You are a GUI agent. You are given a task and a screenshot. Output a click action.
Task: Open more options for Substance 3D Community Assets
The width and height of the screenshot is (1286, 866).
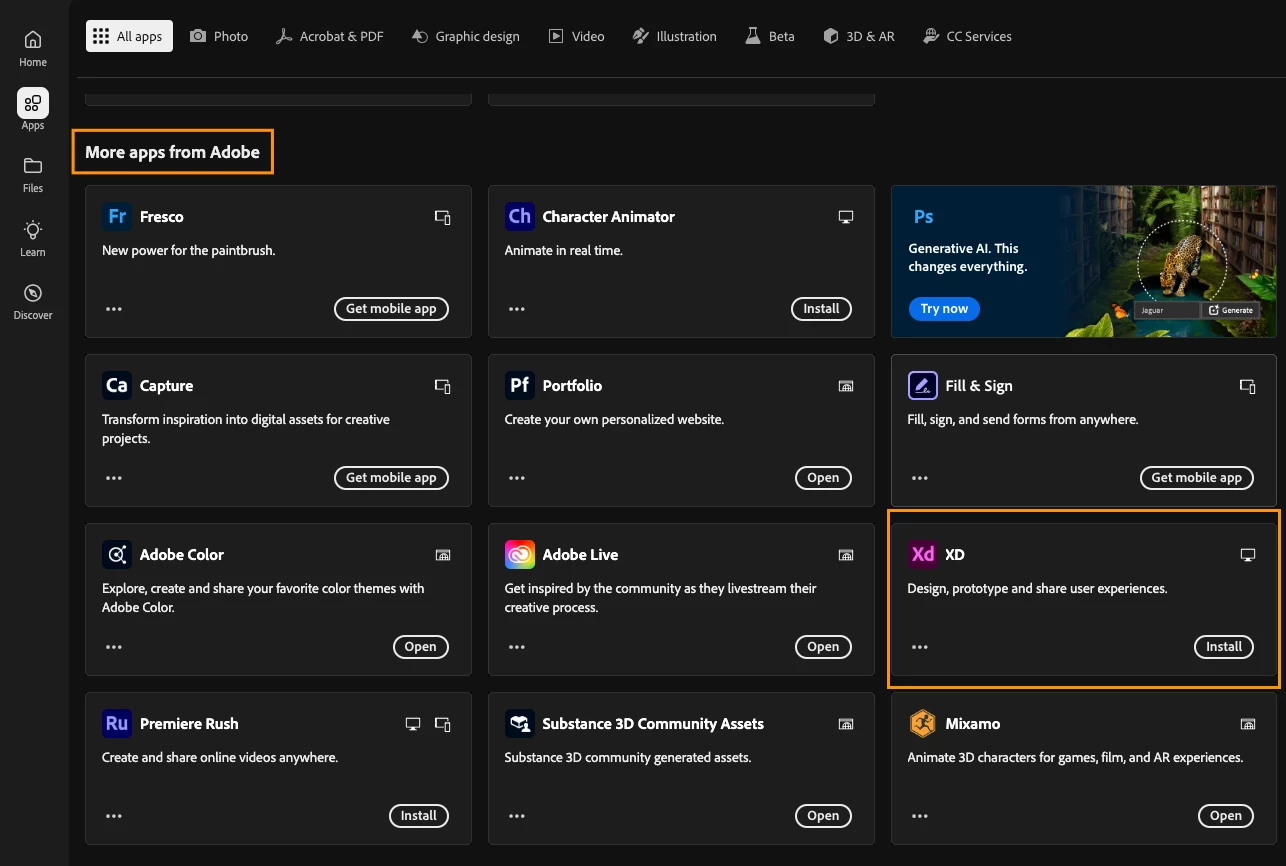(x=517, y=816)
